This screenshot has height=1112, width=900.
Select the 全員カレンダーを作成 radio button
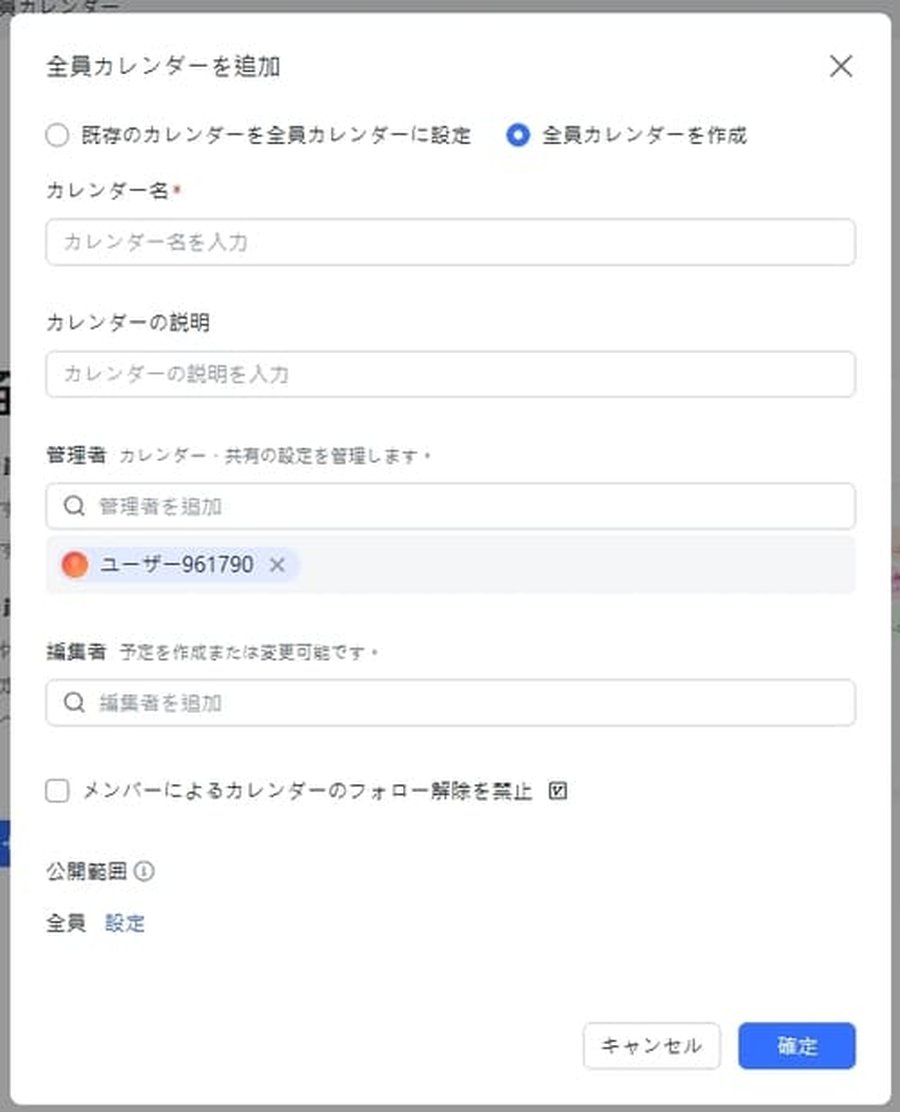517,134
